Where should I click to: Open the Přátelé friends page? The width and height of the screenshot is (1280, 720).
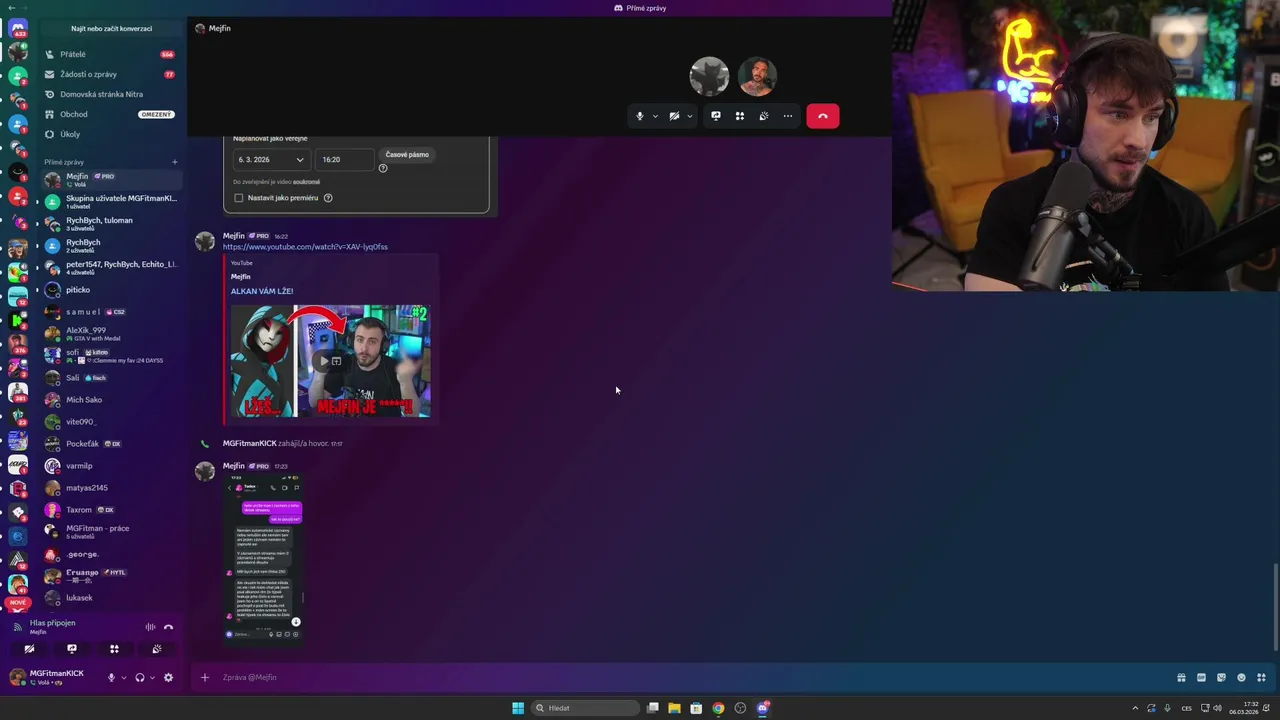coord(111,54)
